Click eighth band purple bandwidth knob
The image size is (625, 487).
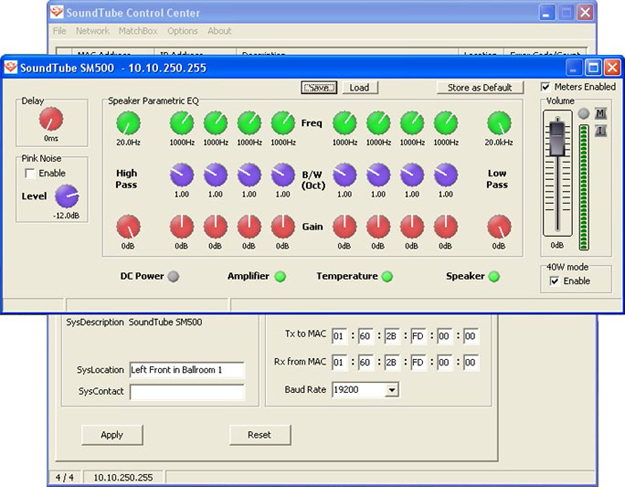pos(446,175)
